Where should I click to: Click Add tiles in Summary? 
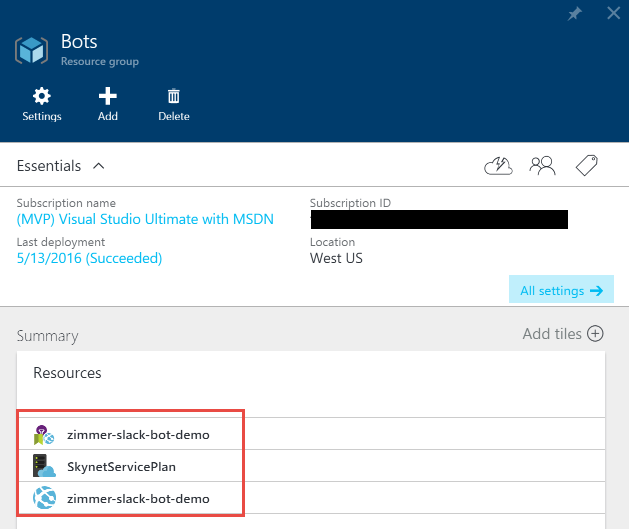coord(563,334)
